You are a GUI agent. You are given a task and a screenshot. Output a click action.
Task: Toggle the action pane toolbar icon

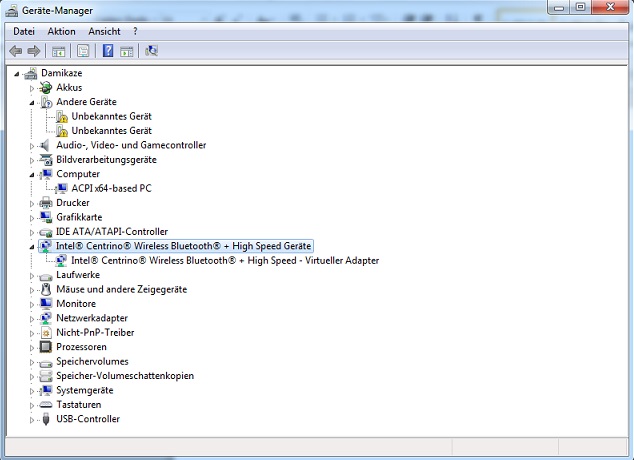click(x=127, y=51)
